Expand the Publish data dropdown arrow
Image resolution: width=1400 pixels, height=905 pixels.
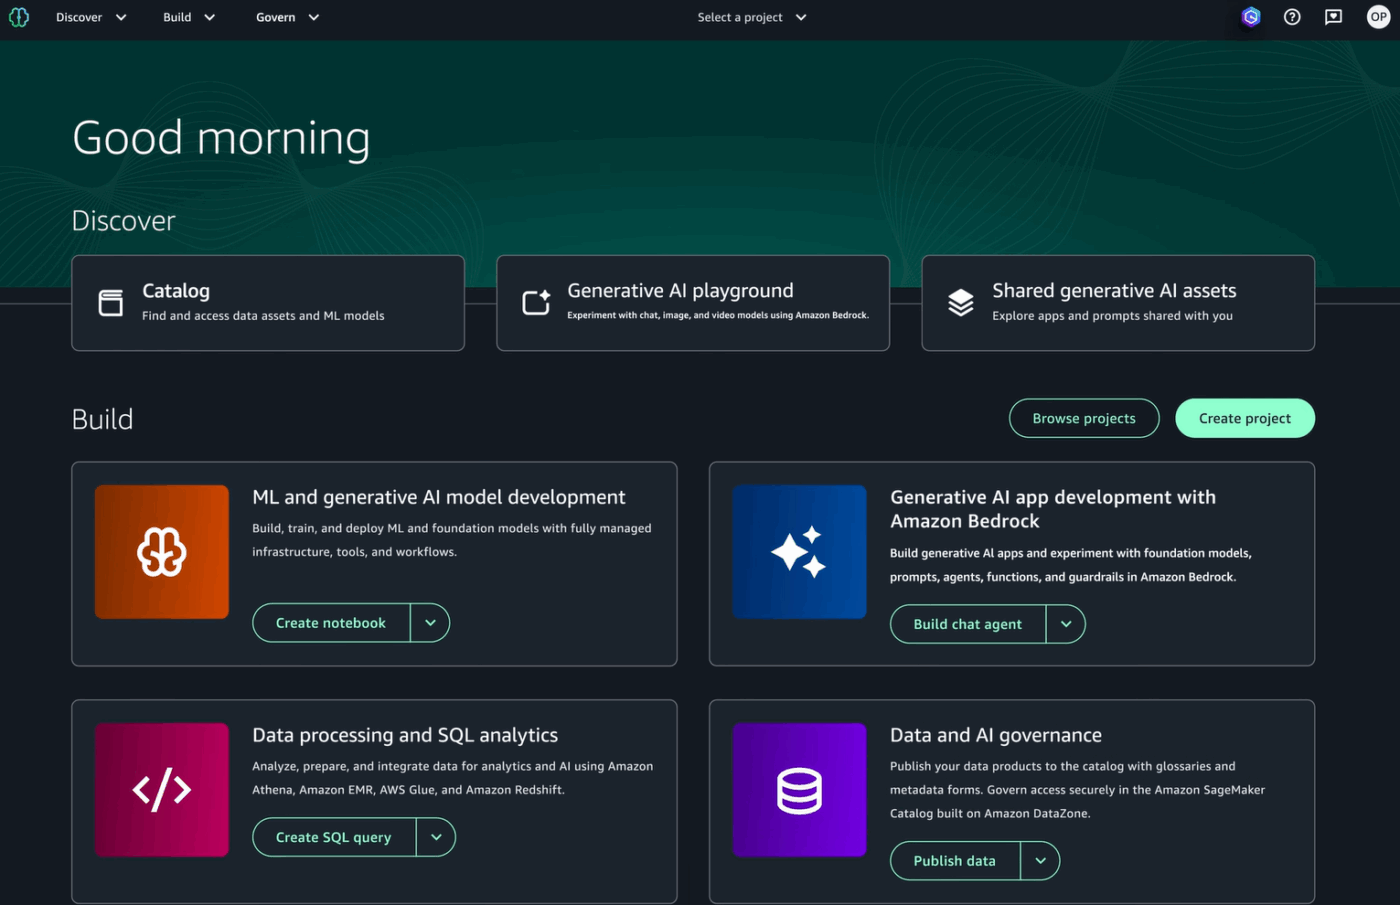(x=1040, y=861)
